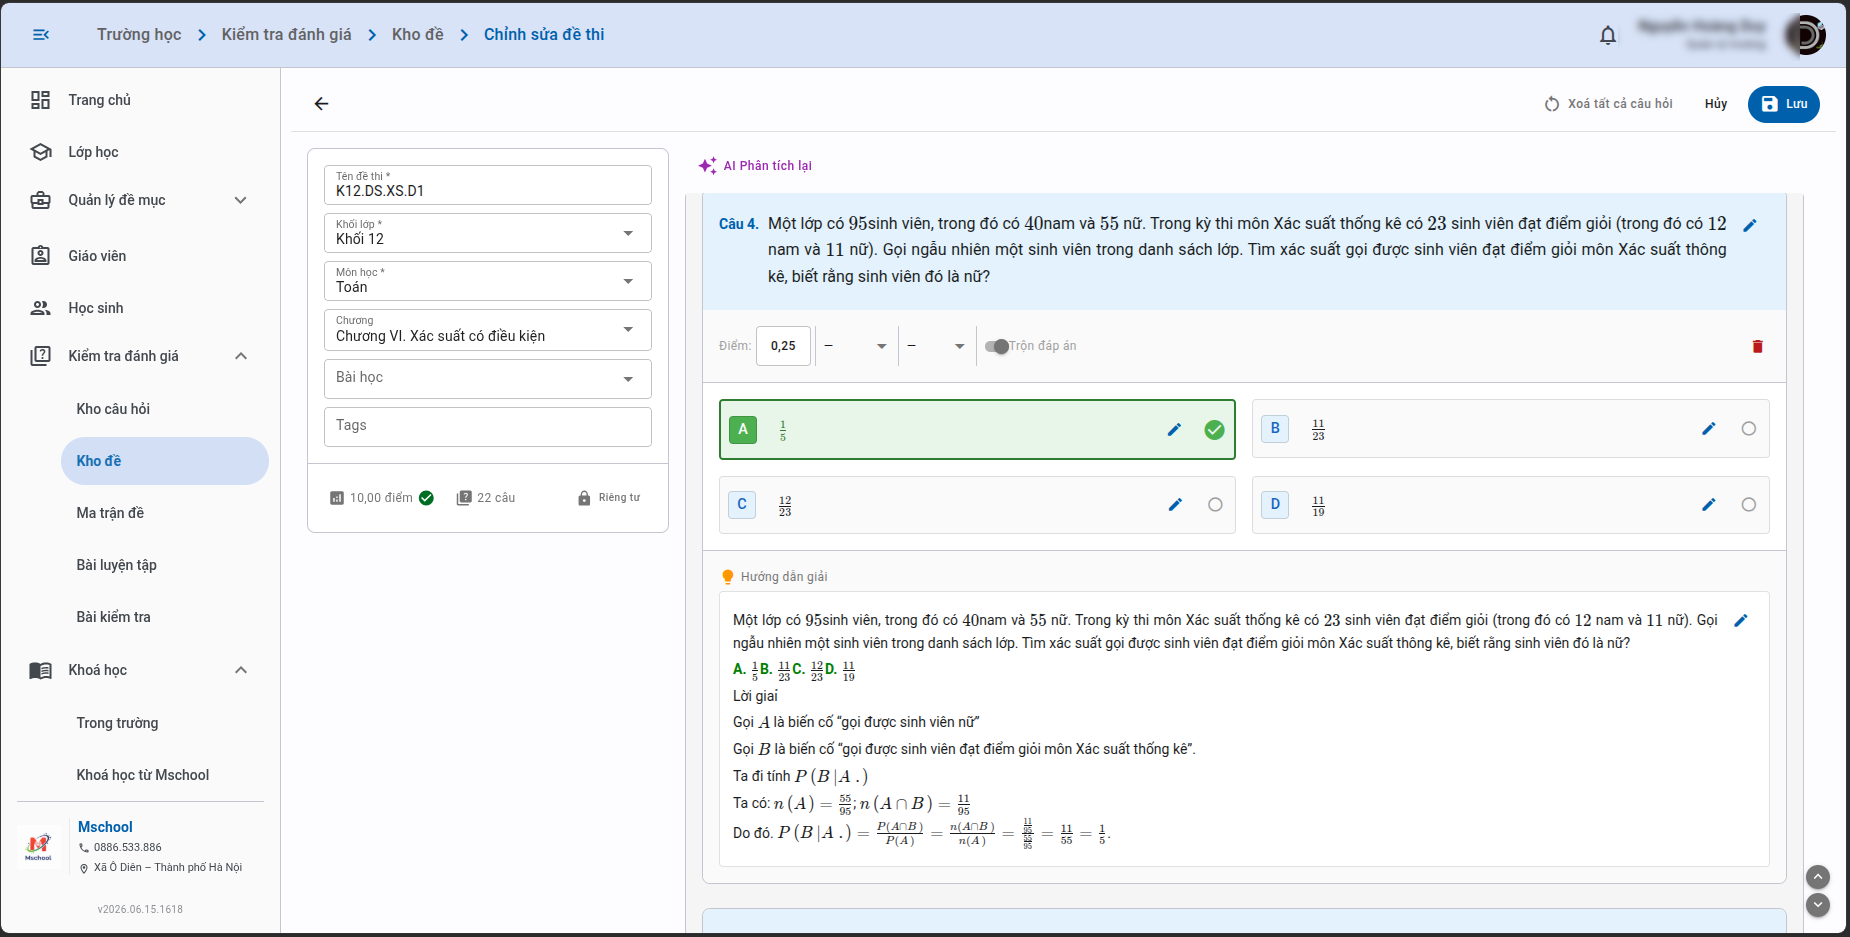Click the AI Phân tích lại sparkle icon
The image size is (1850, 937).
click(x=708, y=166)
